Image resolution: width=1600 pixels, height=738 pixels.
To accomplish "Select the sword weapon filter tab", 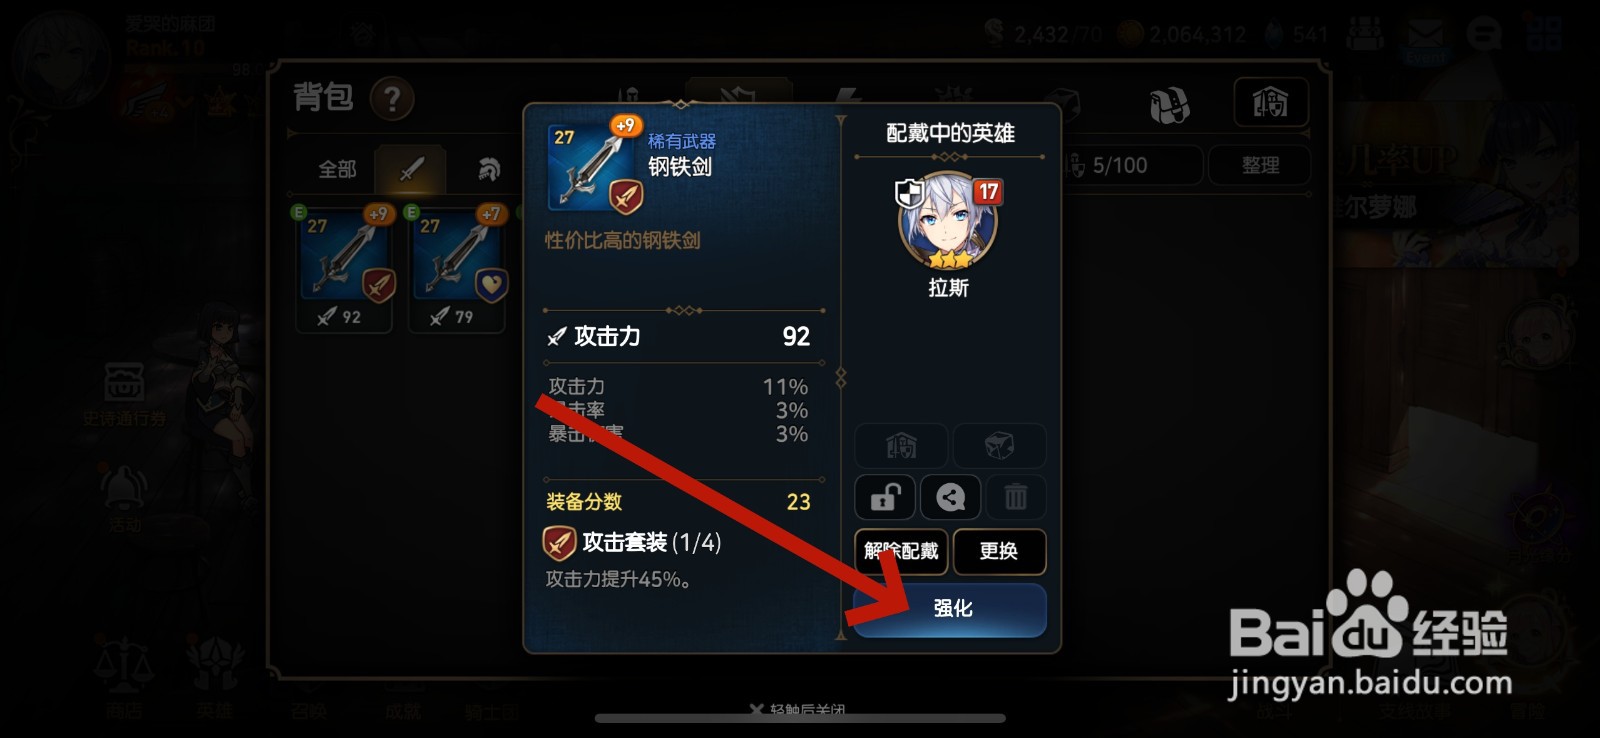I will click(x=411, y=169).
